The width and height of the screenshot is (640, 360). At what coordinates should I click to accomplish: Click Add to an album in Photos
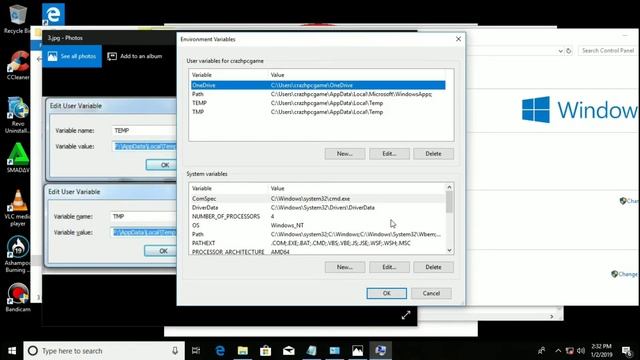pos(135,56)
